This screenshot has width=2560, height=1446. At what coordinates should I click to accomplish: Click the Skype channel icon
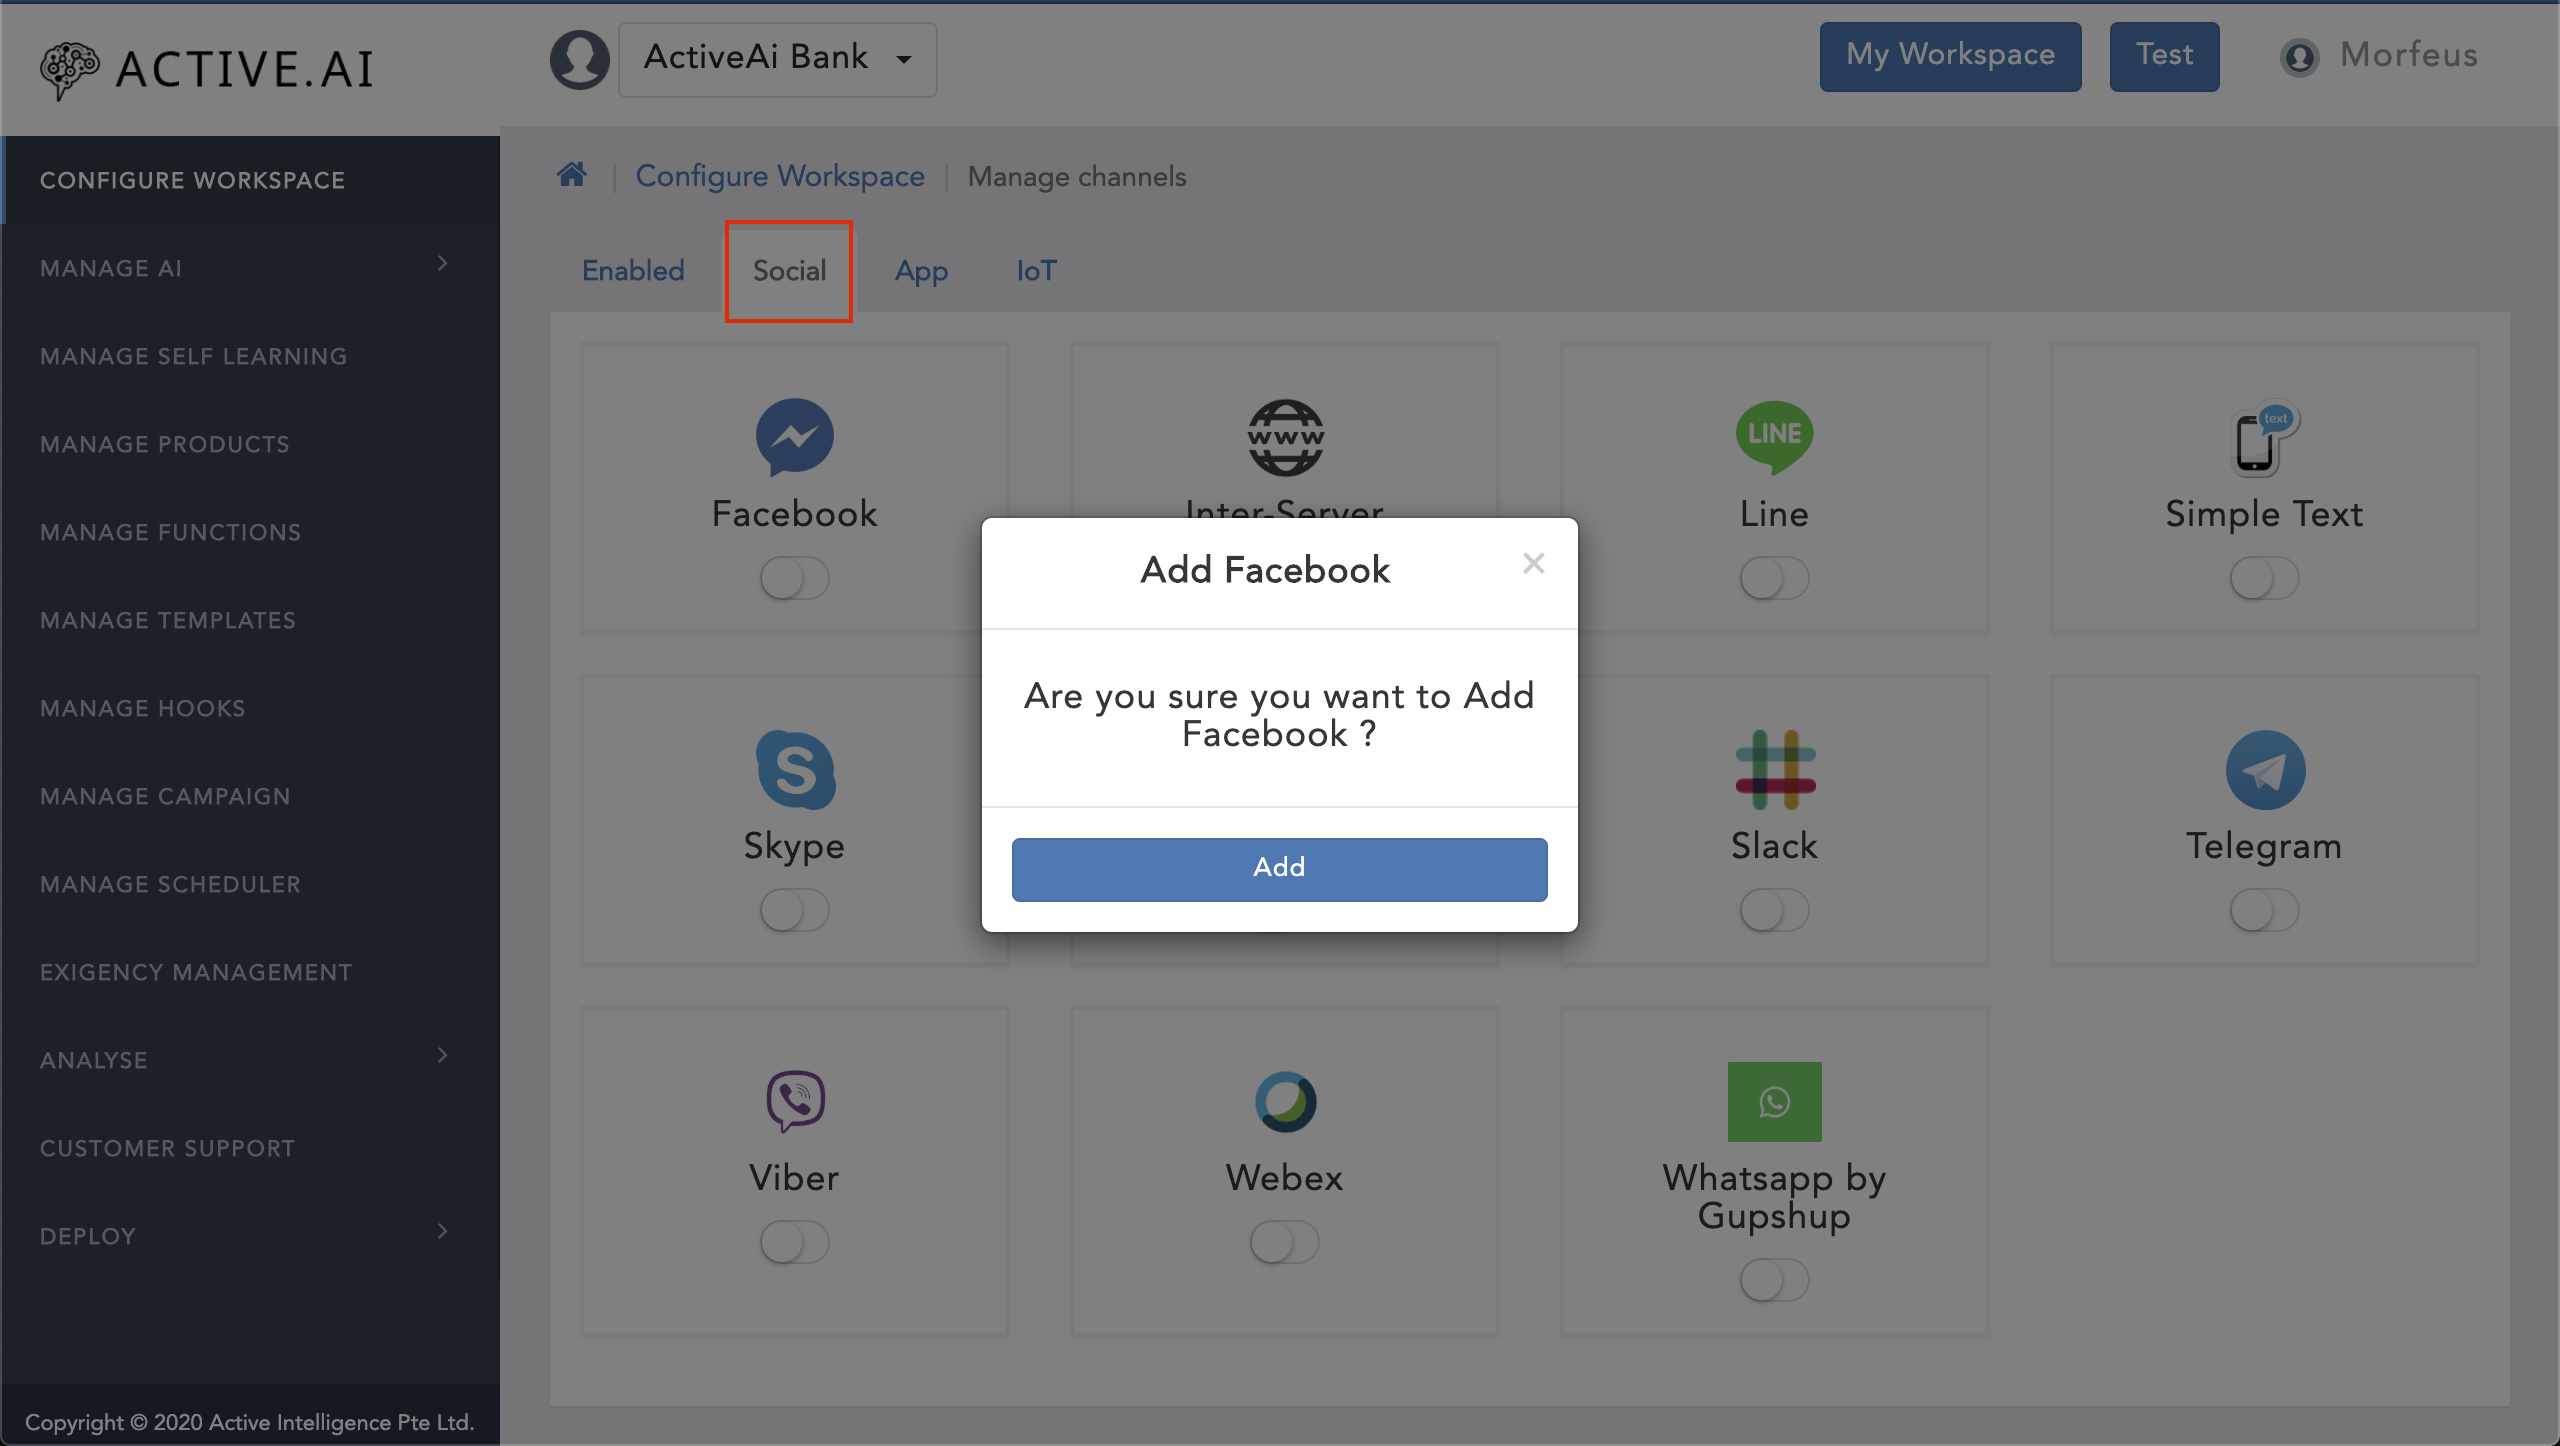795,769
